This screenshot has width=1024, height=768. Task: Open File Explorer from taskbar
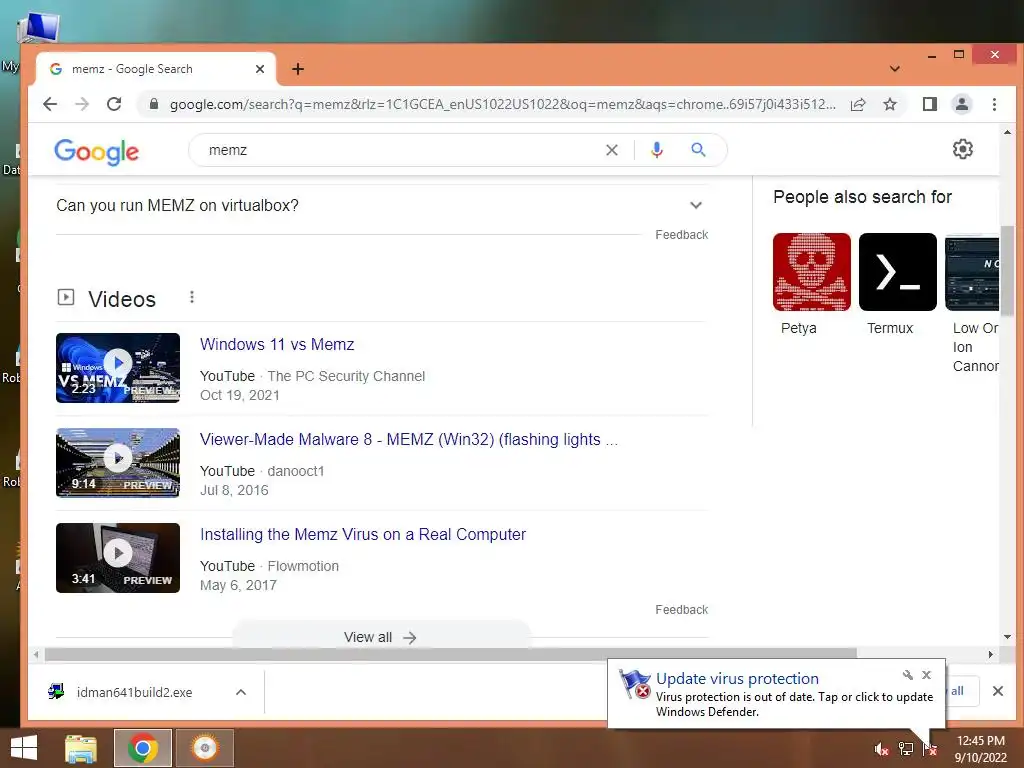point(81,748)
